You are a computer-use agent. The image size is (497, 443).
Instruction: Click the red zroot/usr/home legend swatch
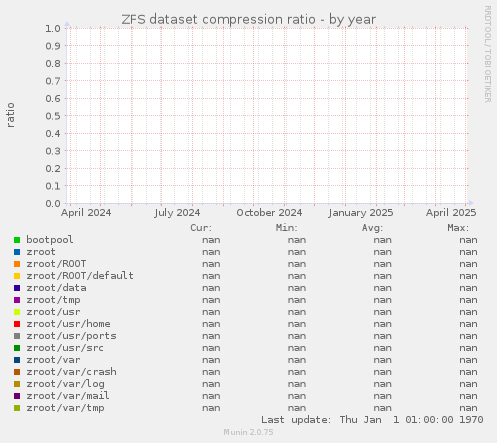(x=17, y=324)
